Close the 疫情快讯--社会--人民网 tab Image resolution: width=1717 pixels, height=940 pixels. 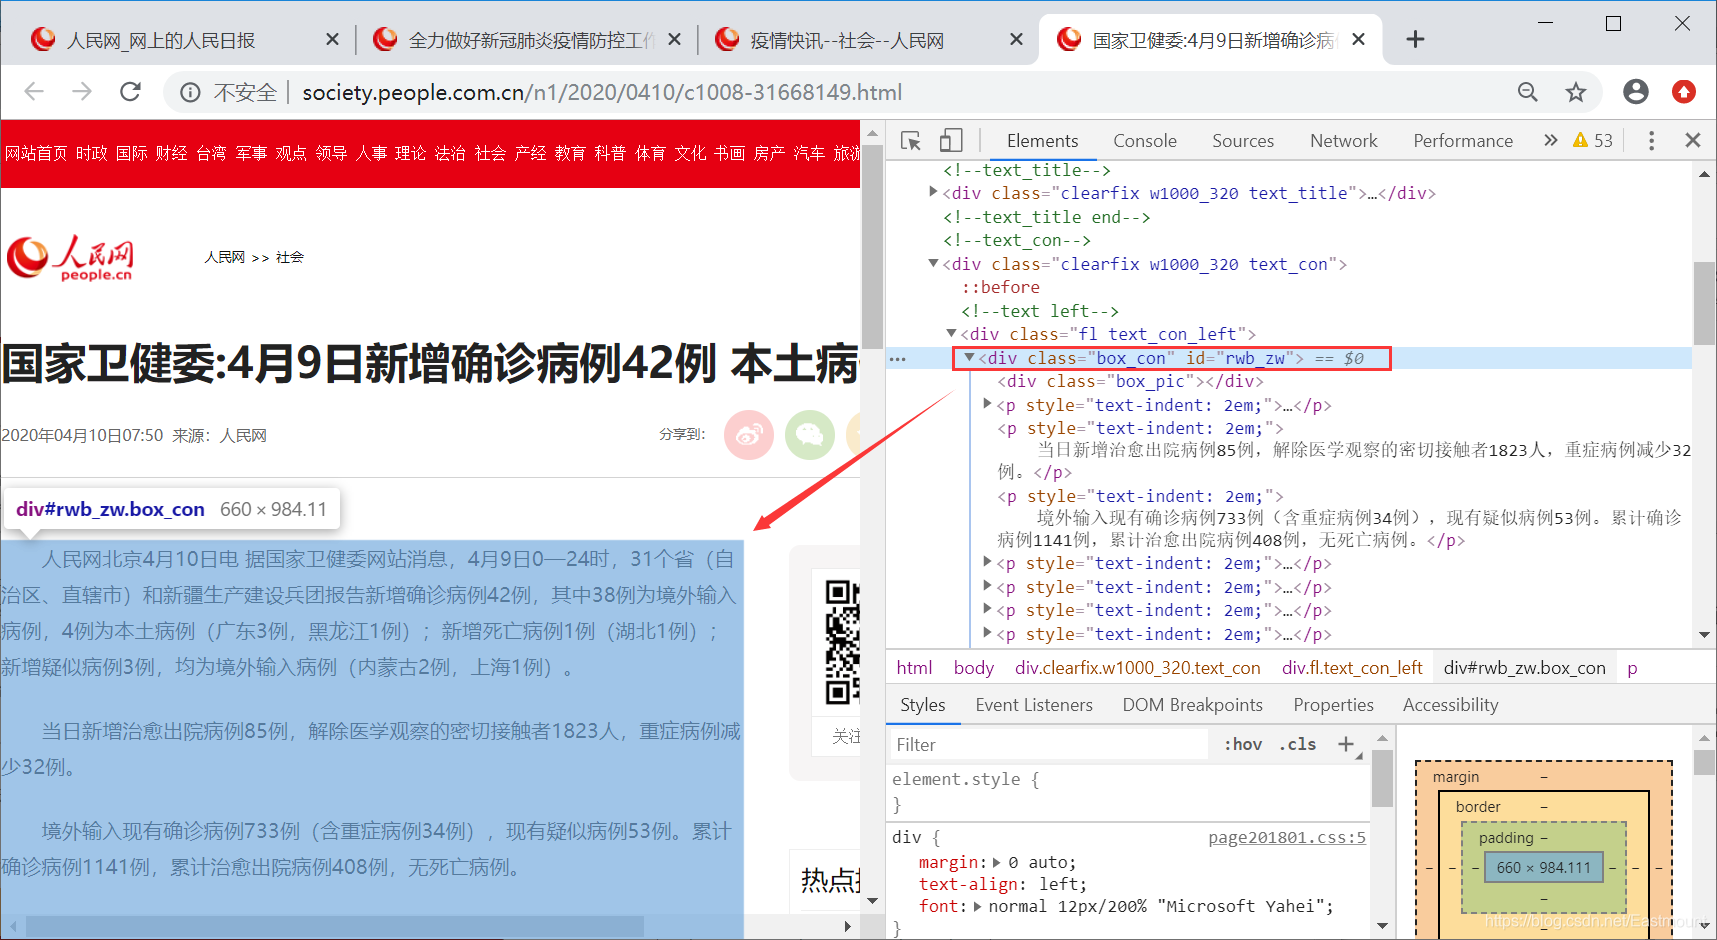(x=1016, y=39)
